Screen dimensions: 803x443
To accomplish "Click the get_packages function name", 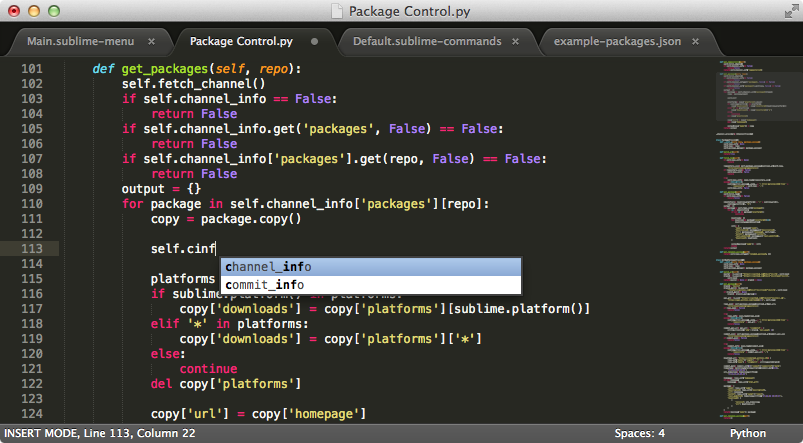I will pos(164,69).
